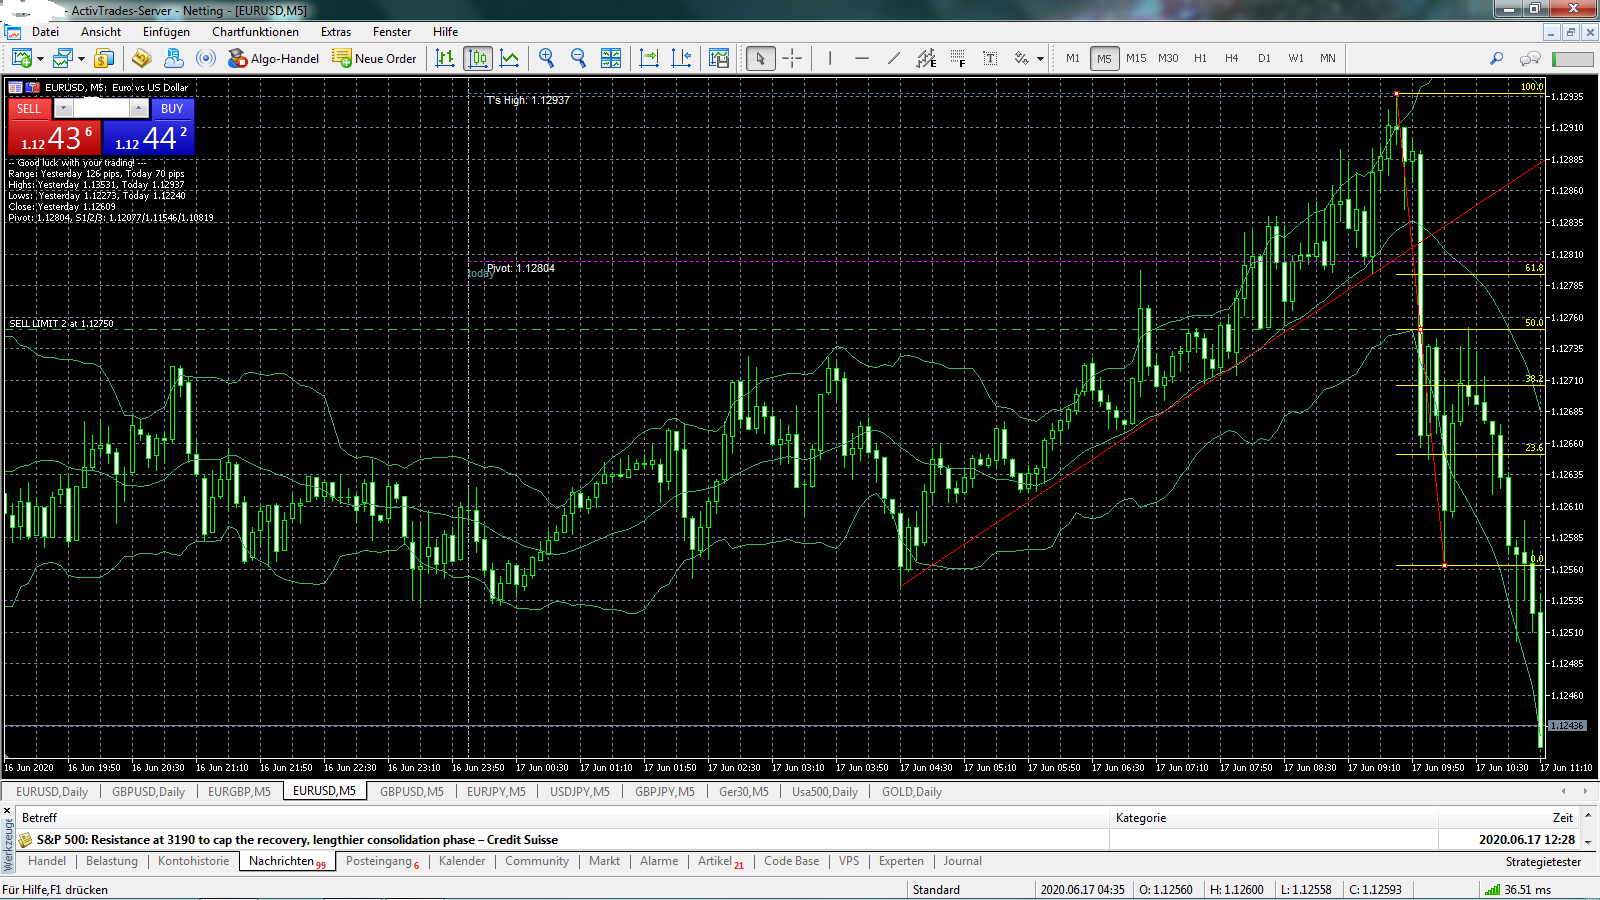Click the red SELL button

[29, 108]
